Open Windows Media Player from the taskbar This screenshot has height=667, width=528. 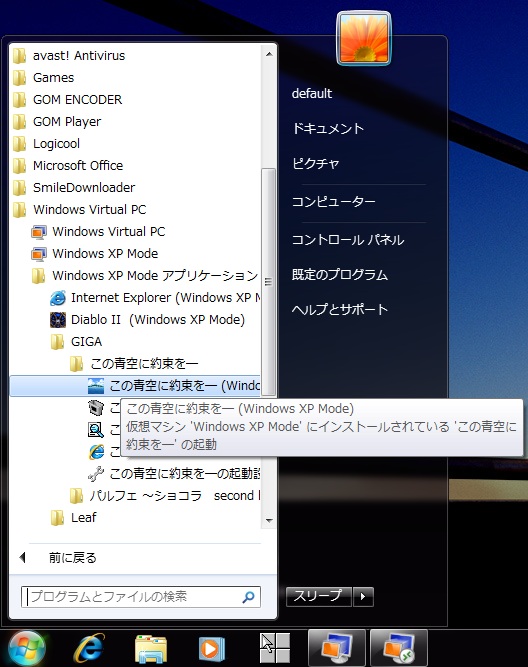point(211,649)
